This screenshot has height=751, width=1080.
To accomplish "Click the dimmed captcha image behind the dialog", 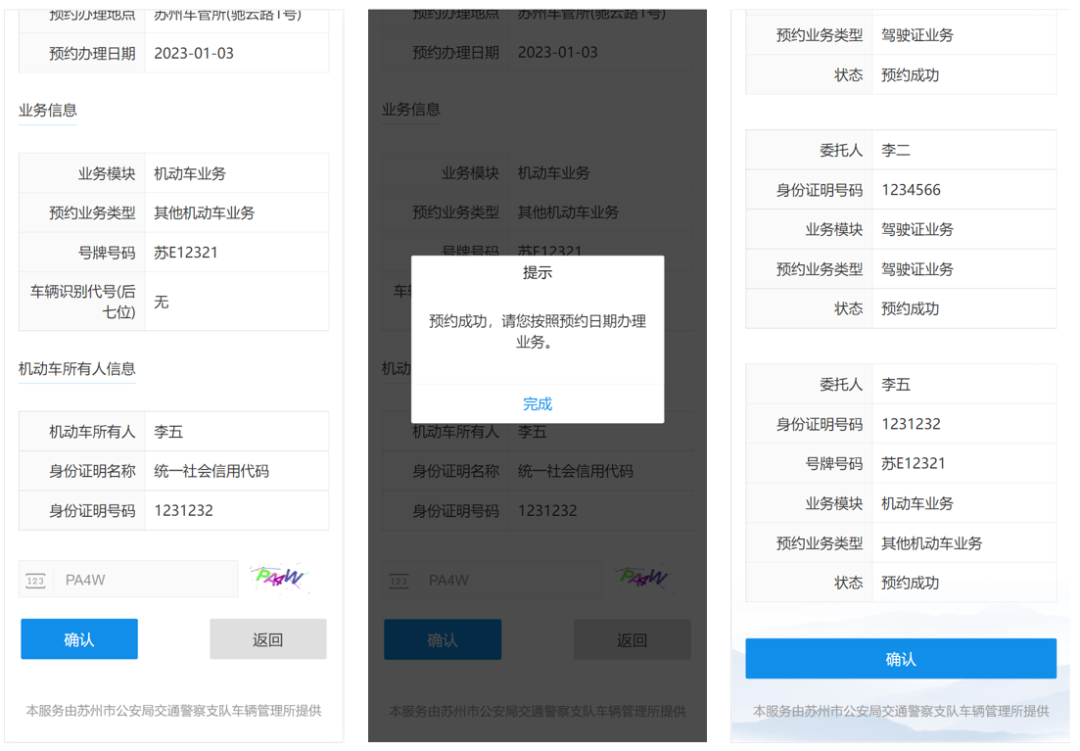I will (x=642, y=578).
